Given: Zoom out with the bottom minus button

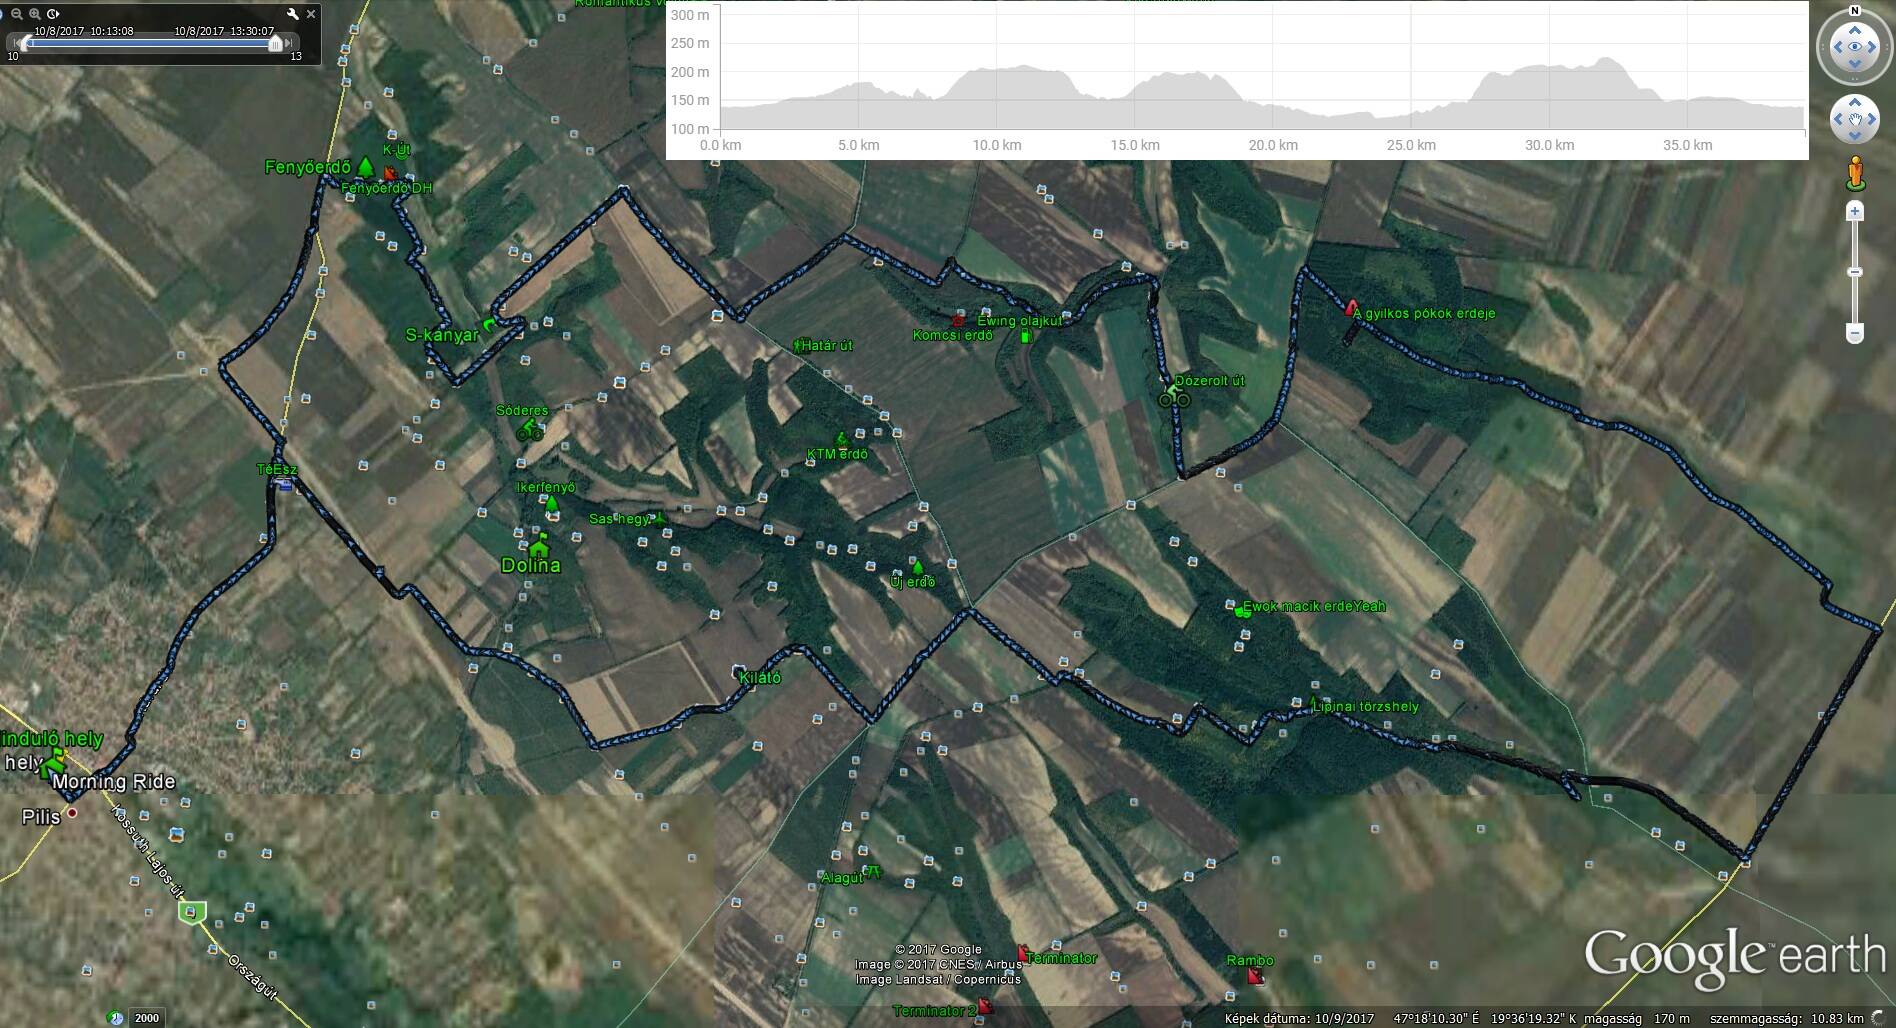Looking at the screenshot, I should tap(1855, 333).
